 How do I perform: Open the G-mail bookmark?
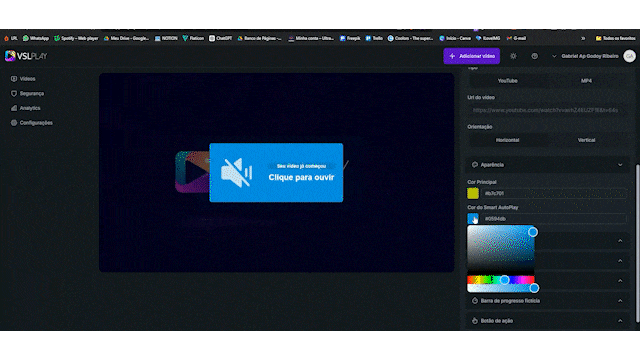[516, 38]
